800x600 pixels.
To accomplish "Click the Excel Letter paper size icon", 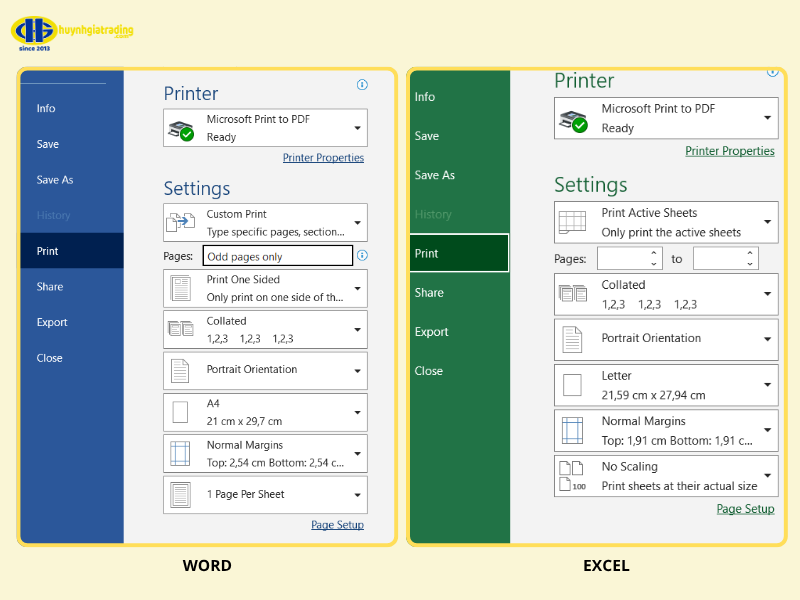I will 572,385.
